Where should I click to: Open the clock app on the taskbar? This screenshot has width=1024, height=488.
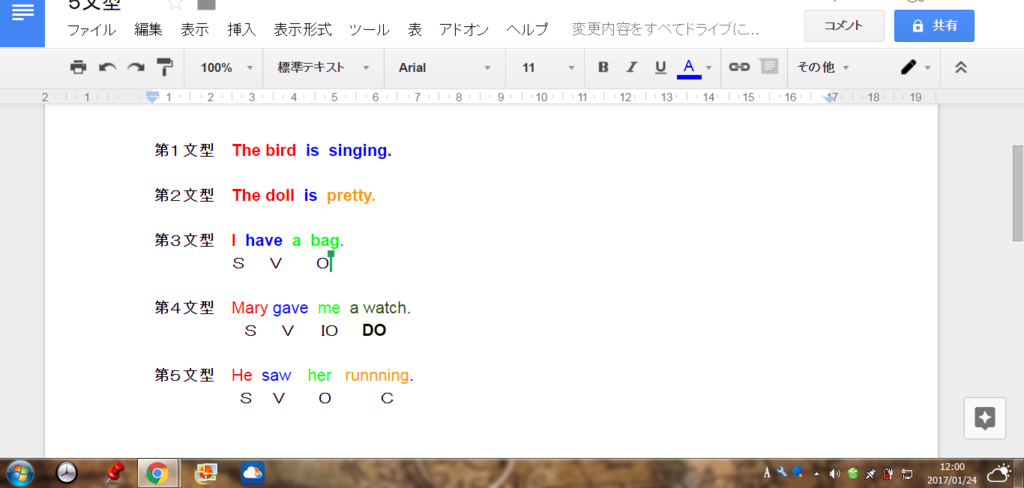[x=67, y=472]
